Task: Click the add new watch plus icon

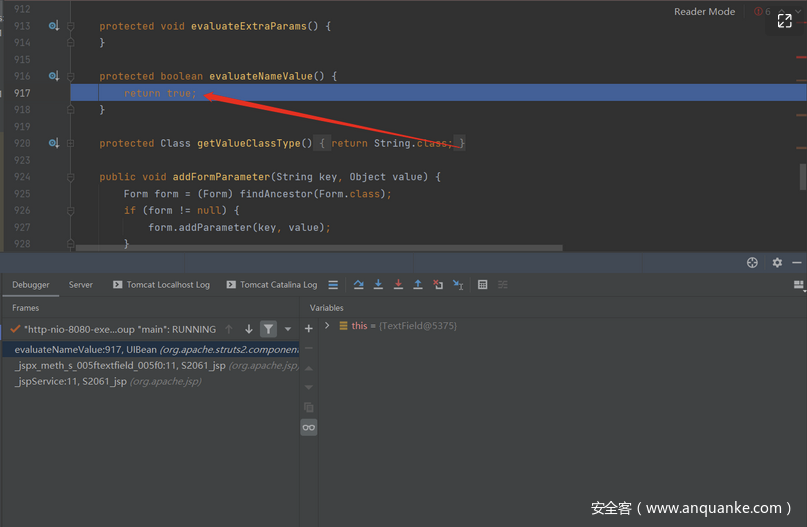Action: (309, 328)
